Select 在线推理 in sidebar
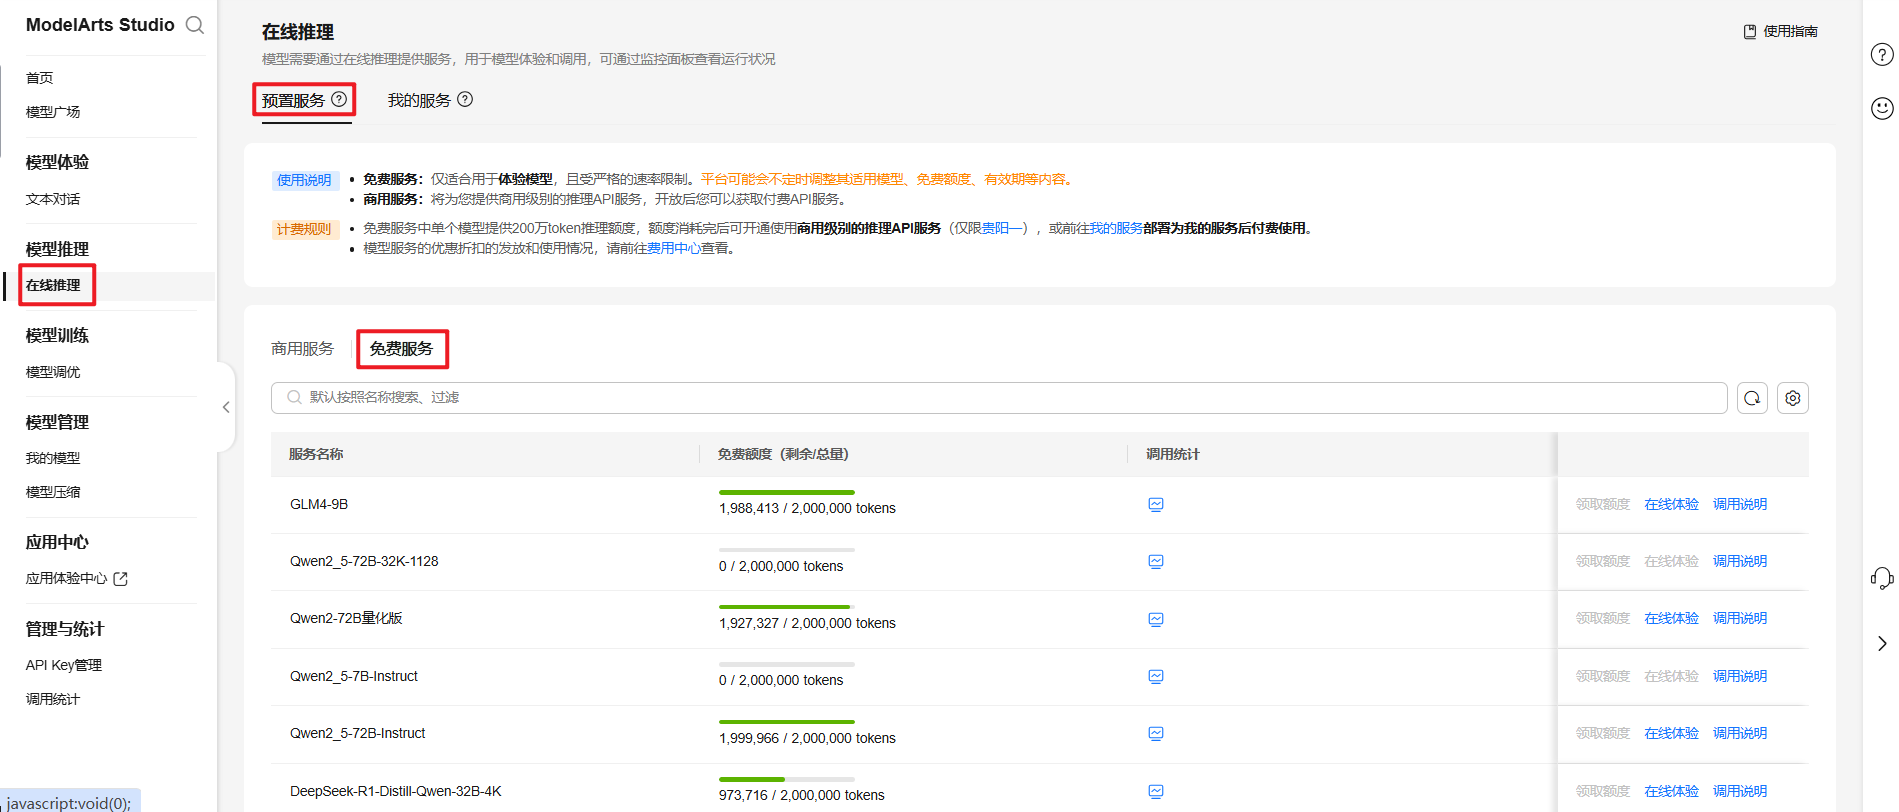The height and width of the screenshot is (812, 1899). 53,285
